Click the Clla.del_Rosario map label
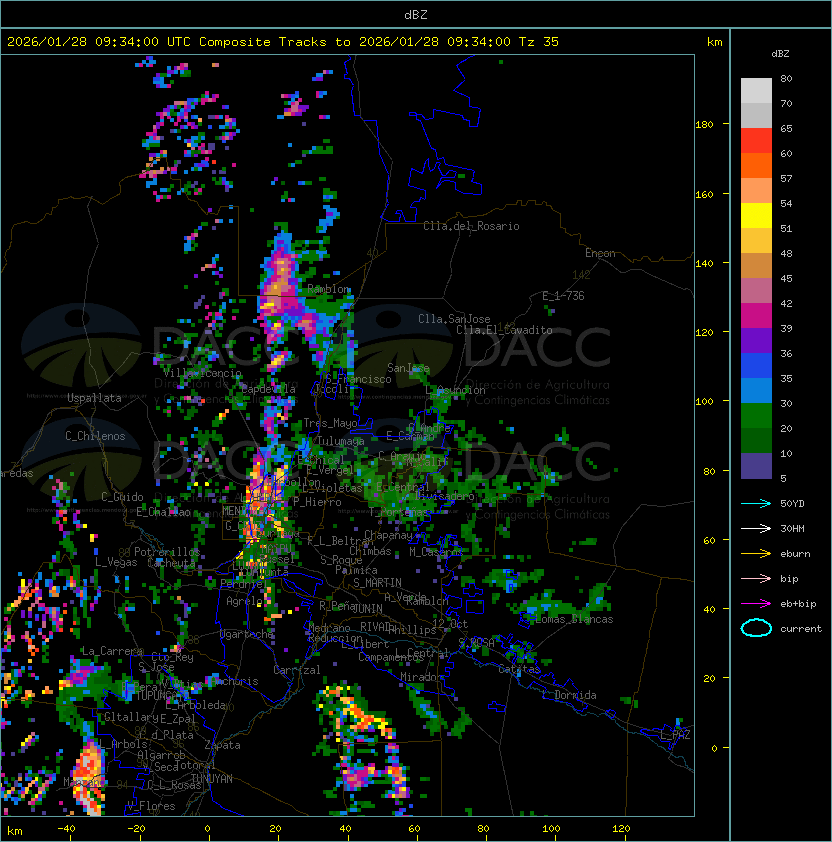Screen dimensions: 832x842 click(x=471, y=226)
